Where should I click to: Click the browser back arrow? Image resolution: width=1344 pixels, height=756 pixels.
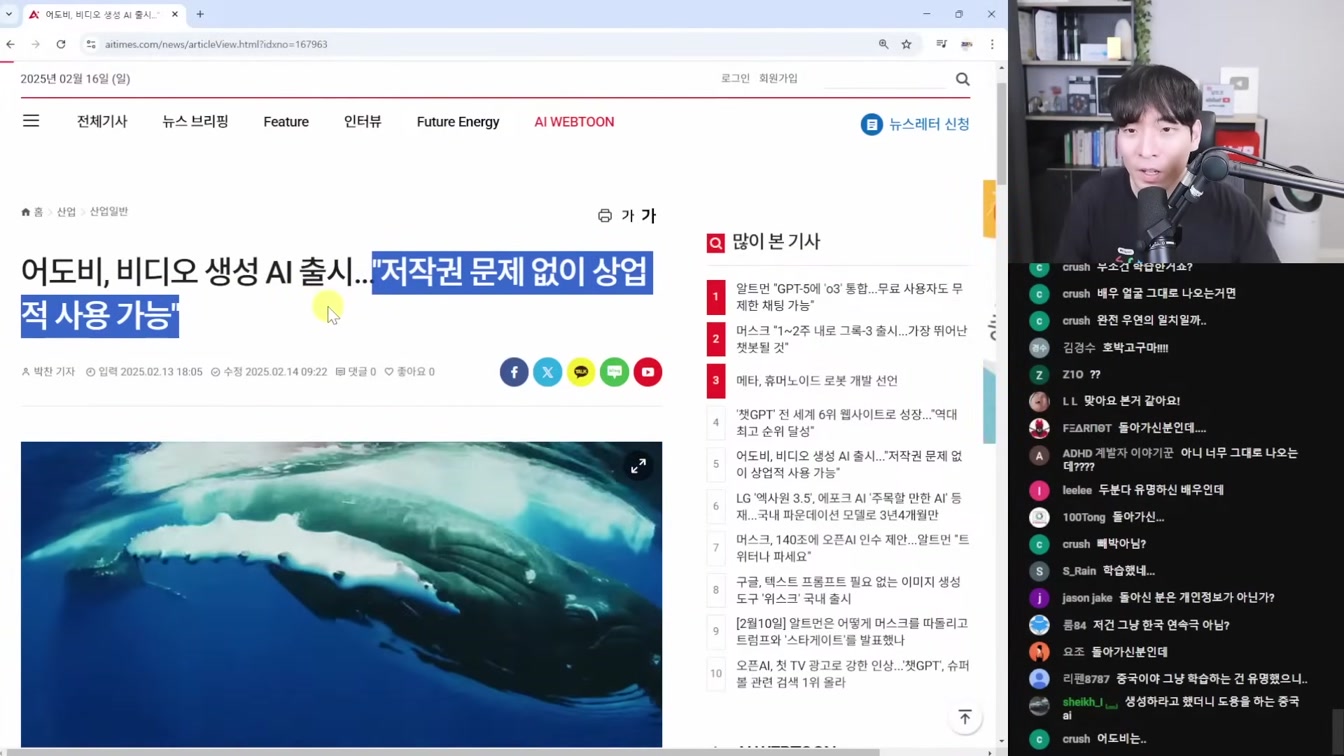click(x=10, y=44)
